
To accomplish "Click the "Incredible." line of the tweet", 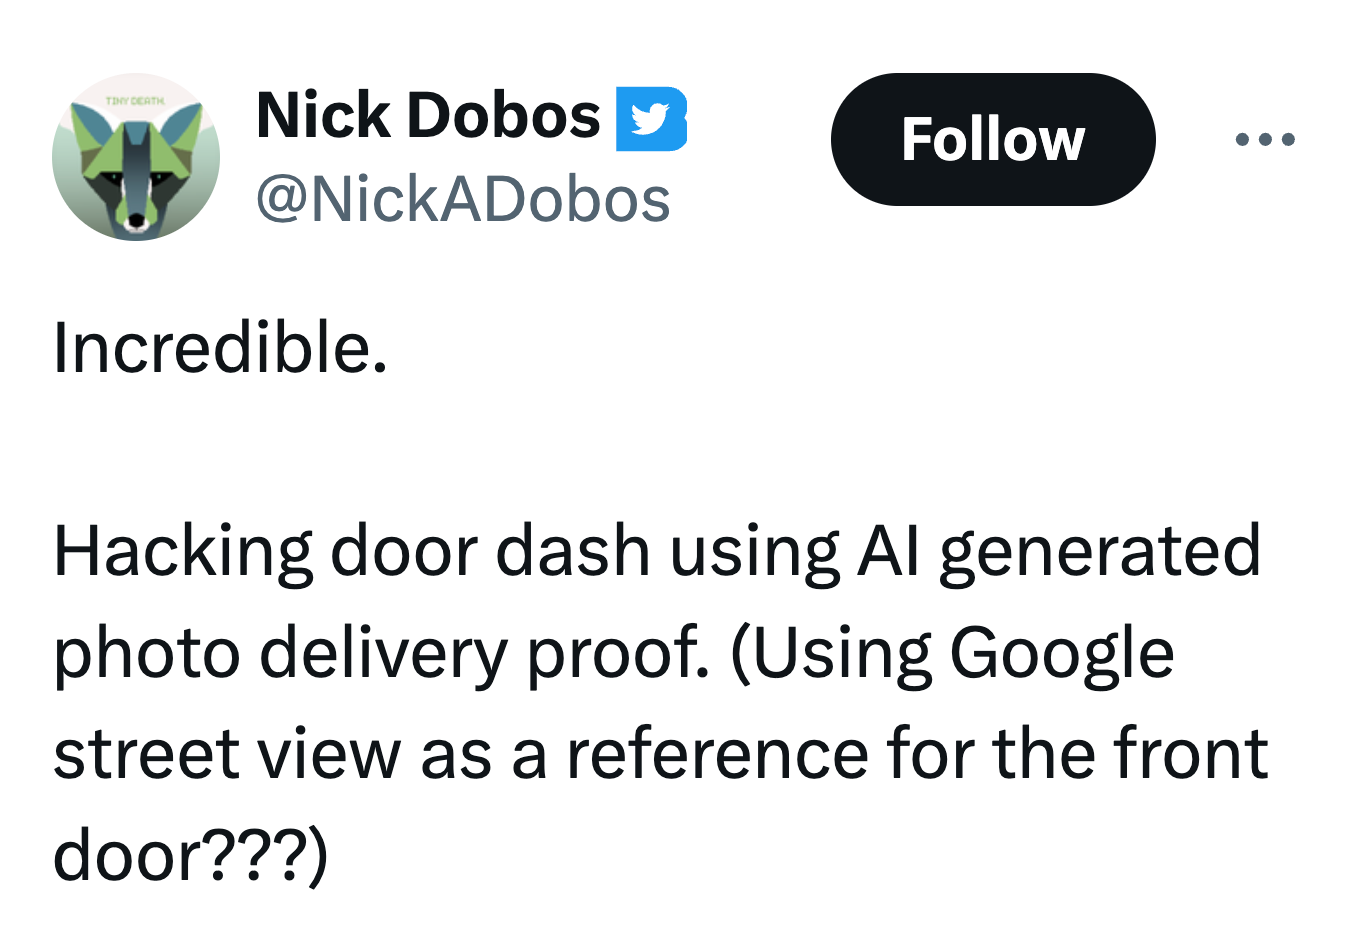I will point(220,349).
